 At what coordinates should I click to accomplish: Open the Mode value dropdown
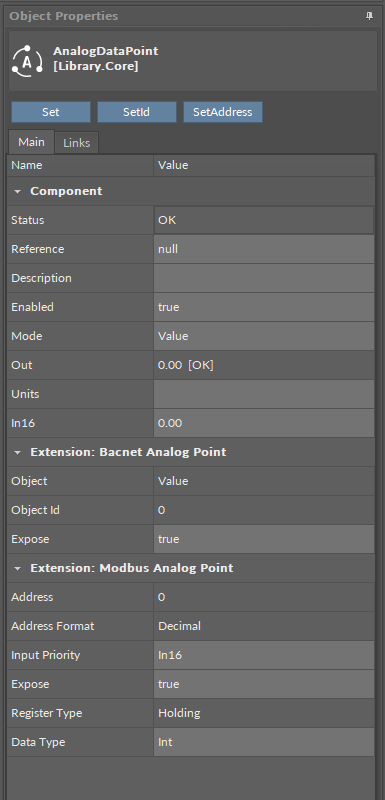point(264,336)
